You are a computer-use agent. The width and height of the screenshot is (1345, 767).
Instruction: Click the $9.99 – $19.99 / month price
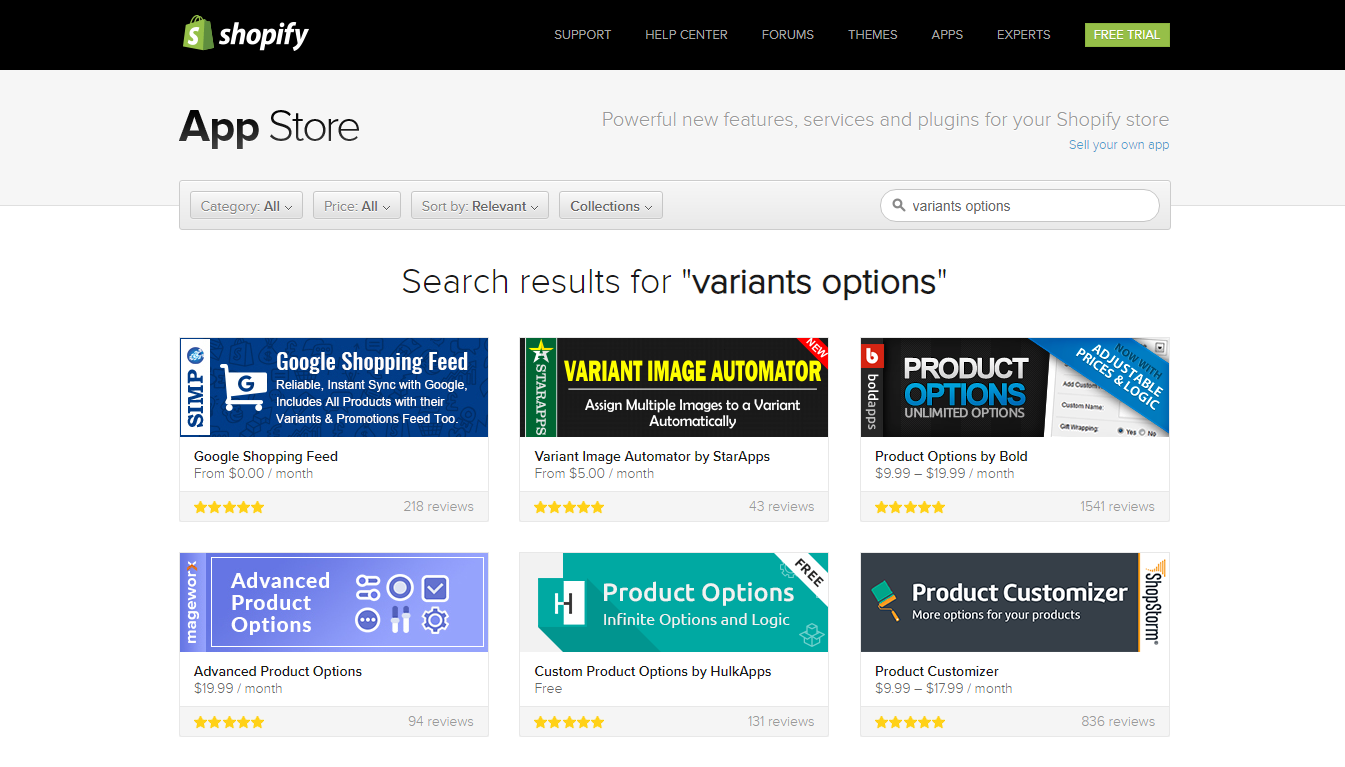coord(945,474)
